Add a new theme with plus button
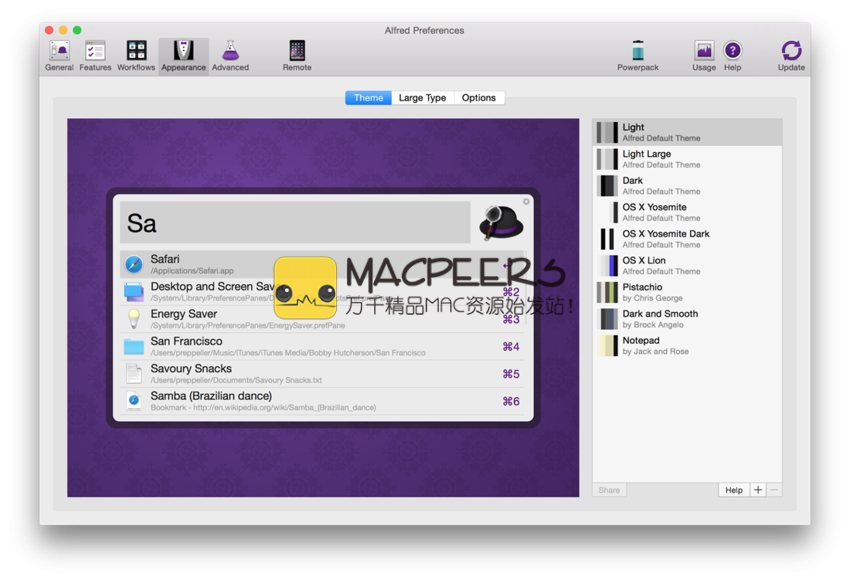Image resolution: width=850 pixels, height=581 pixels. click(x=758, y=490)
